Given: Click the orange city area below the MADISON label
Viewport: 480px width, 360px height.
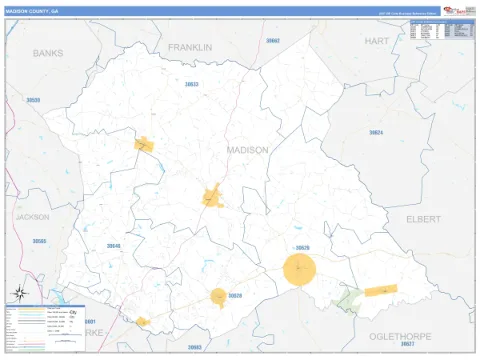Looking at the screenshot, I should point(212,196).
